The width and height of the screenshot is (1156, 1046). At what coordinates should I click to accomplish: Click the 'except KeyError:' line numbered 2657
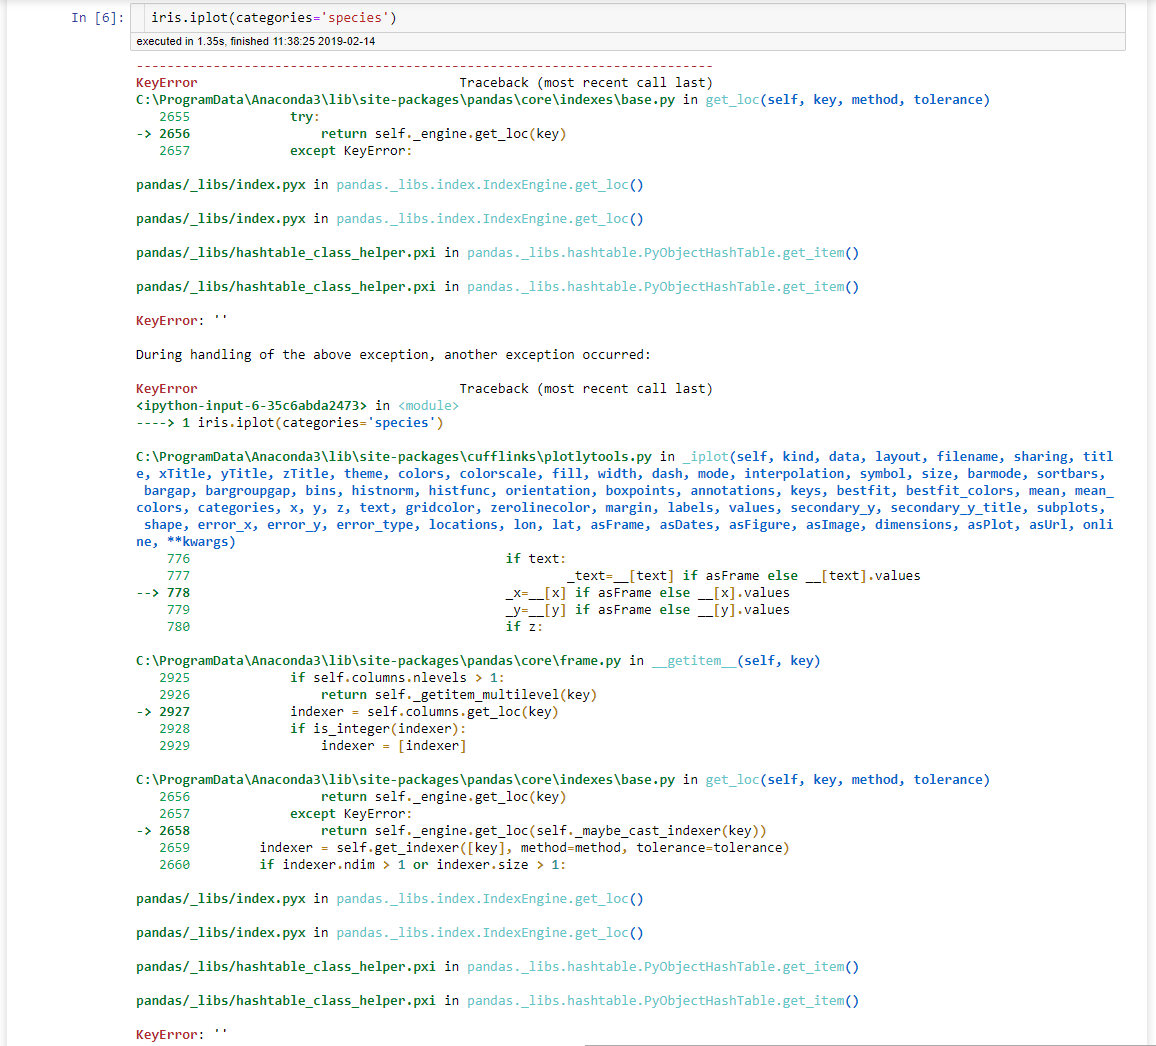tap(285, 150)
